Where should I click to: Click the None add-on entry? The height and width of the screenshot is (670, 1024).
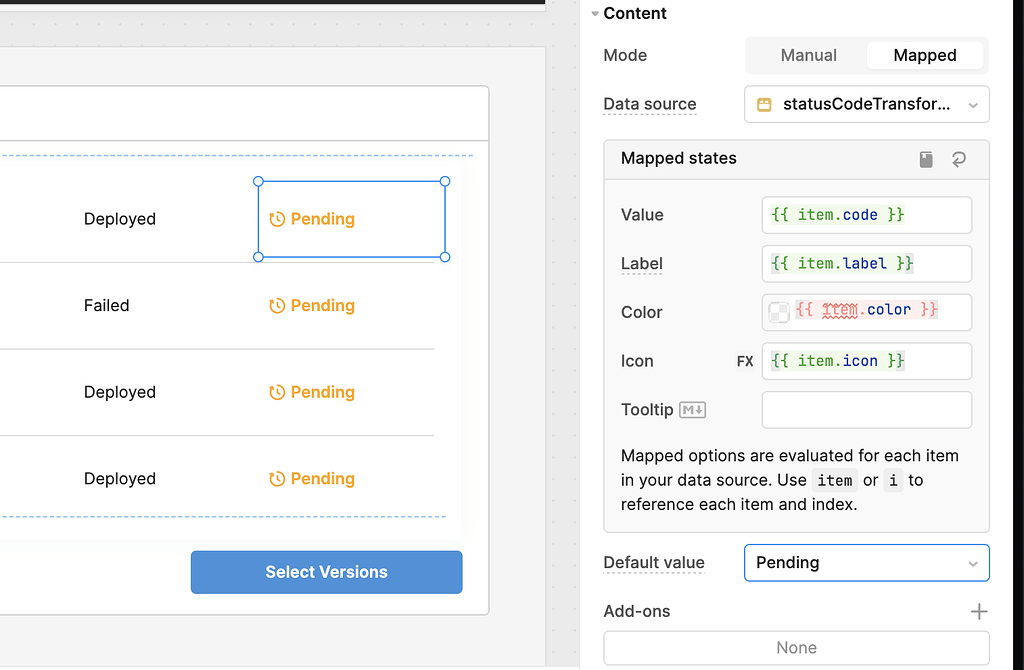pyautogui.click(x=795, y=647)
